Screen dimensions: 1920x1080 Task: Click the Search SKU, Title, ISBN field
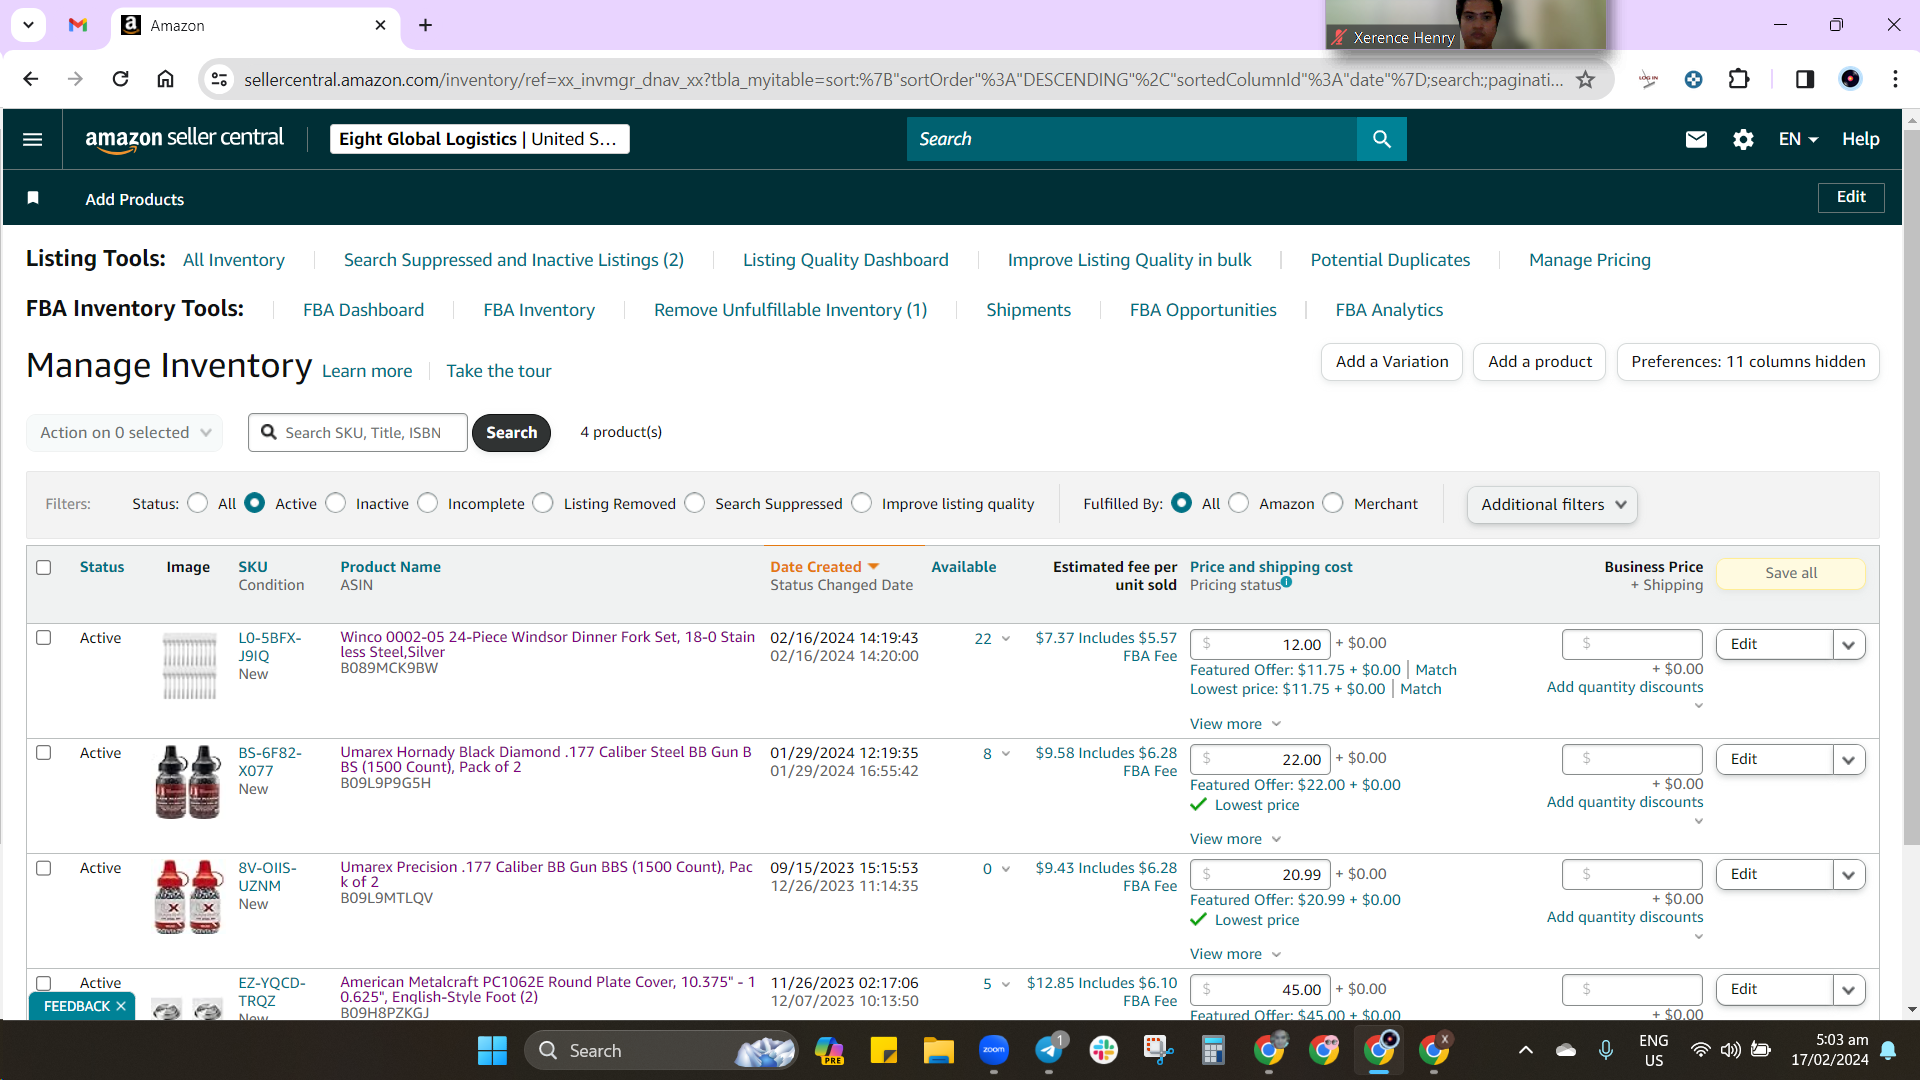pos(358,432)
